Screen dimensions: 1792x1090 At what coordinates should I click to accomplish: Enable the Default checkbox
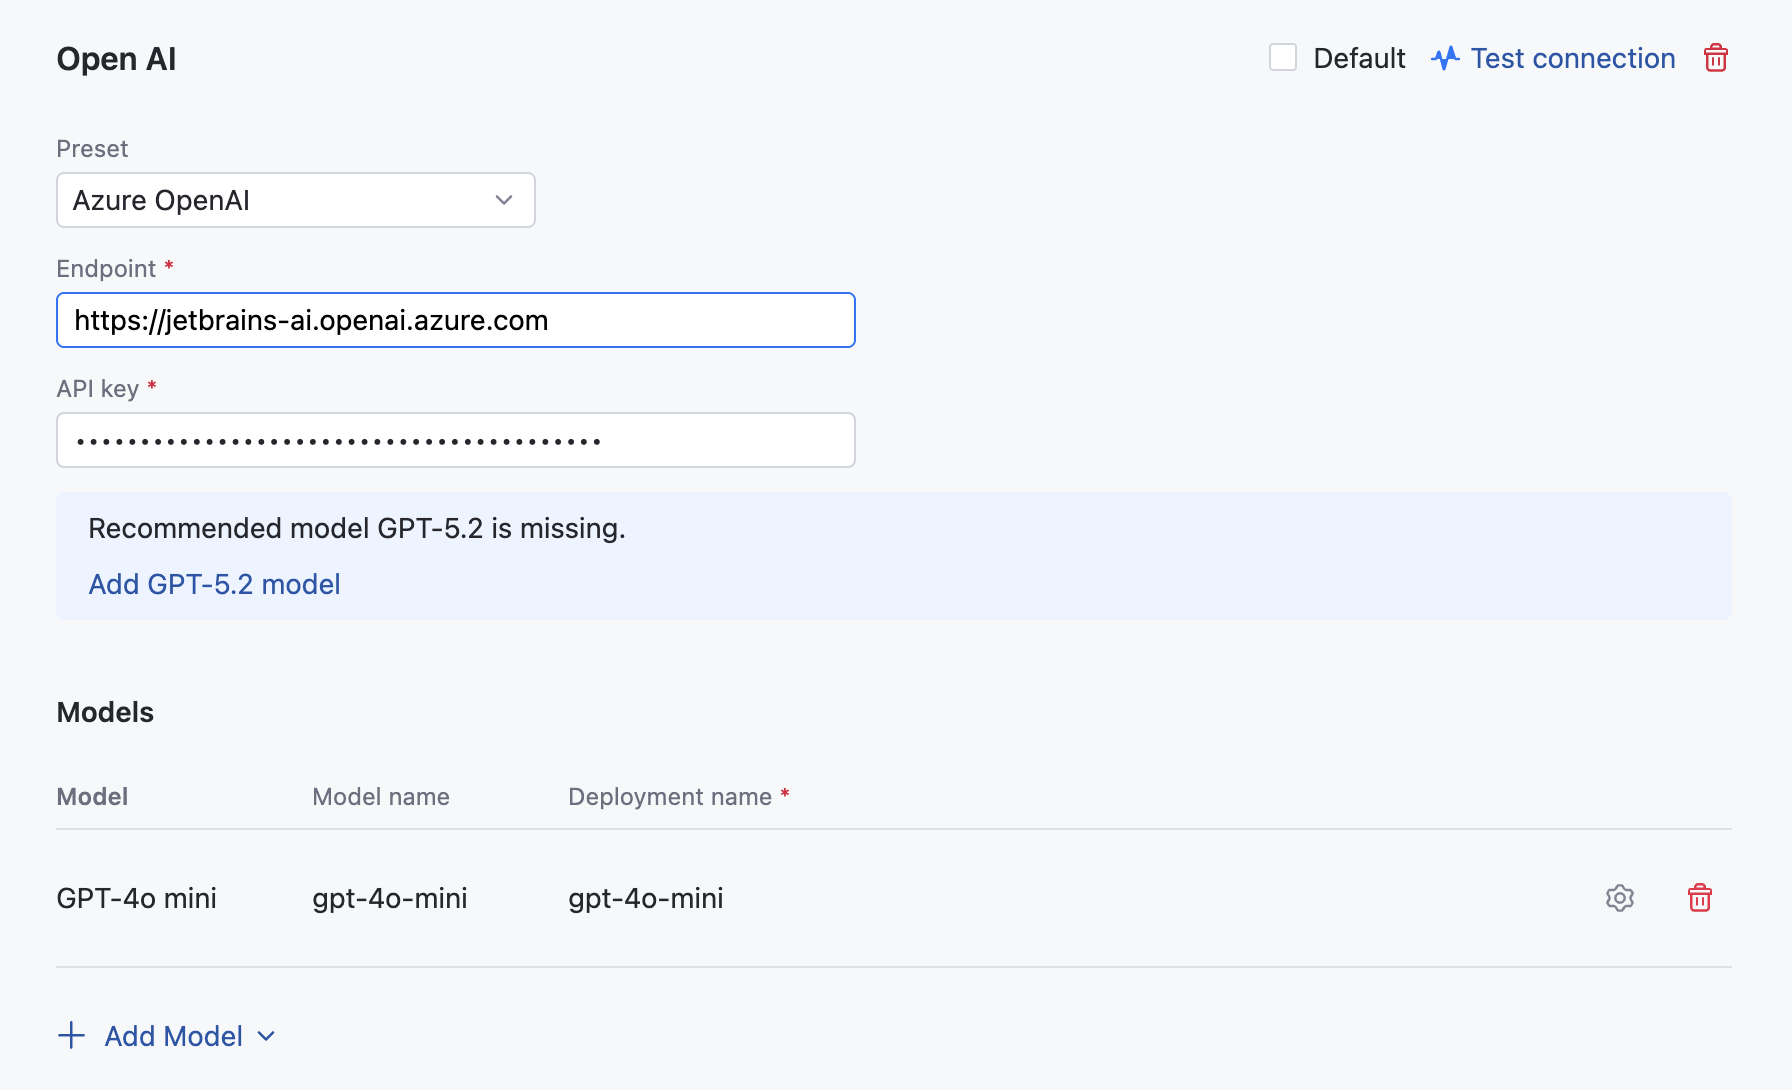pos(1283,58)
